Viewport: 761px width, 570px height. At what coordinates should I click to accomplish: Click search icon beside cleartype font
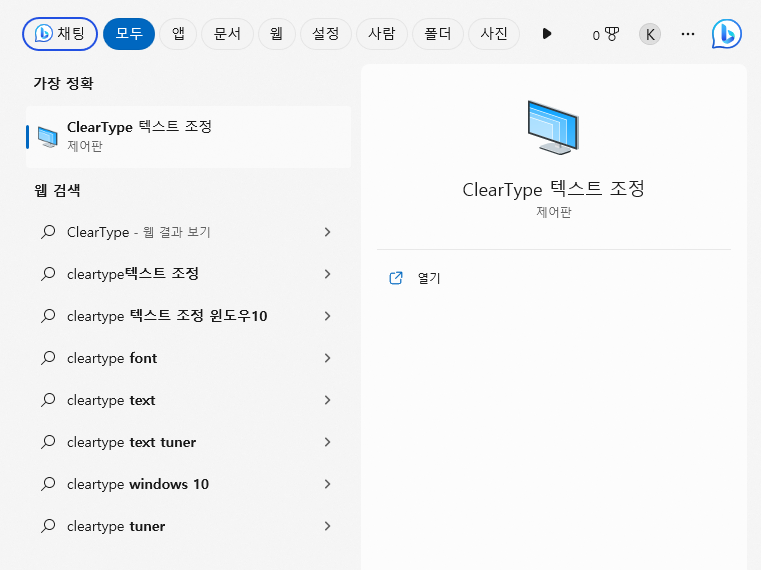point(48,358)
